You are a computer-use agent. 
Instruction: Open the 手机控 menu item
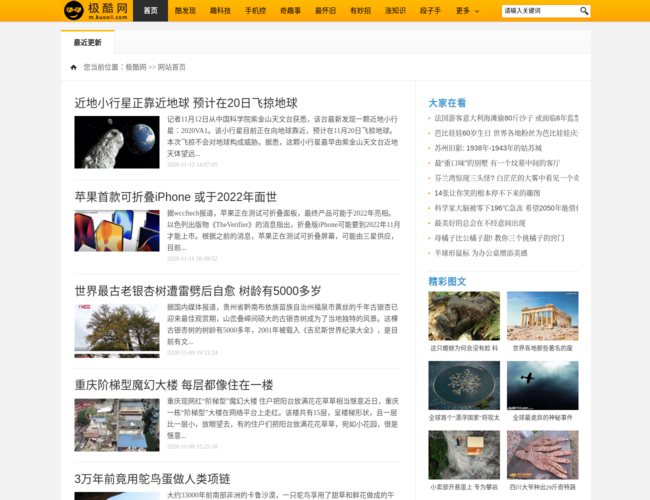[x=255, y=11]
